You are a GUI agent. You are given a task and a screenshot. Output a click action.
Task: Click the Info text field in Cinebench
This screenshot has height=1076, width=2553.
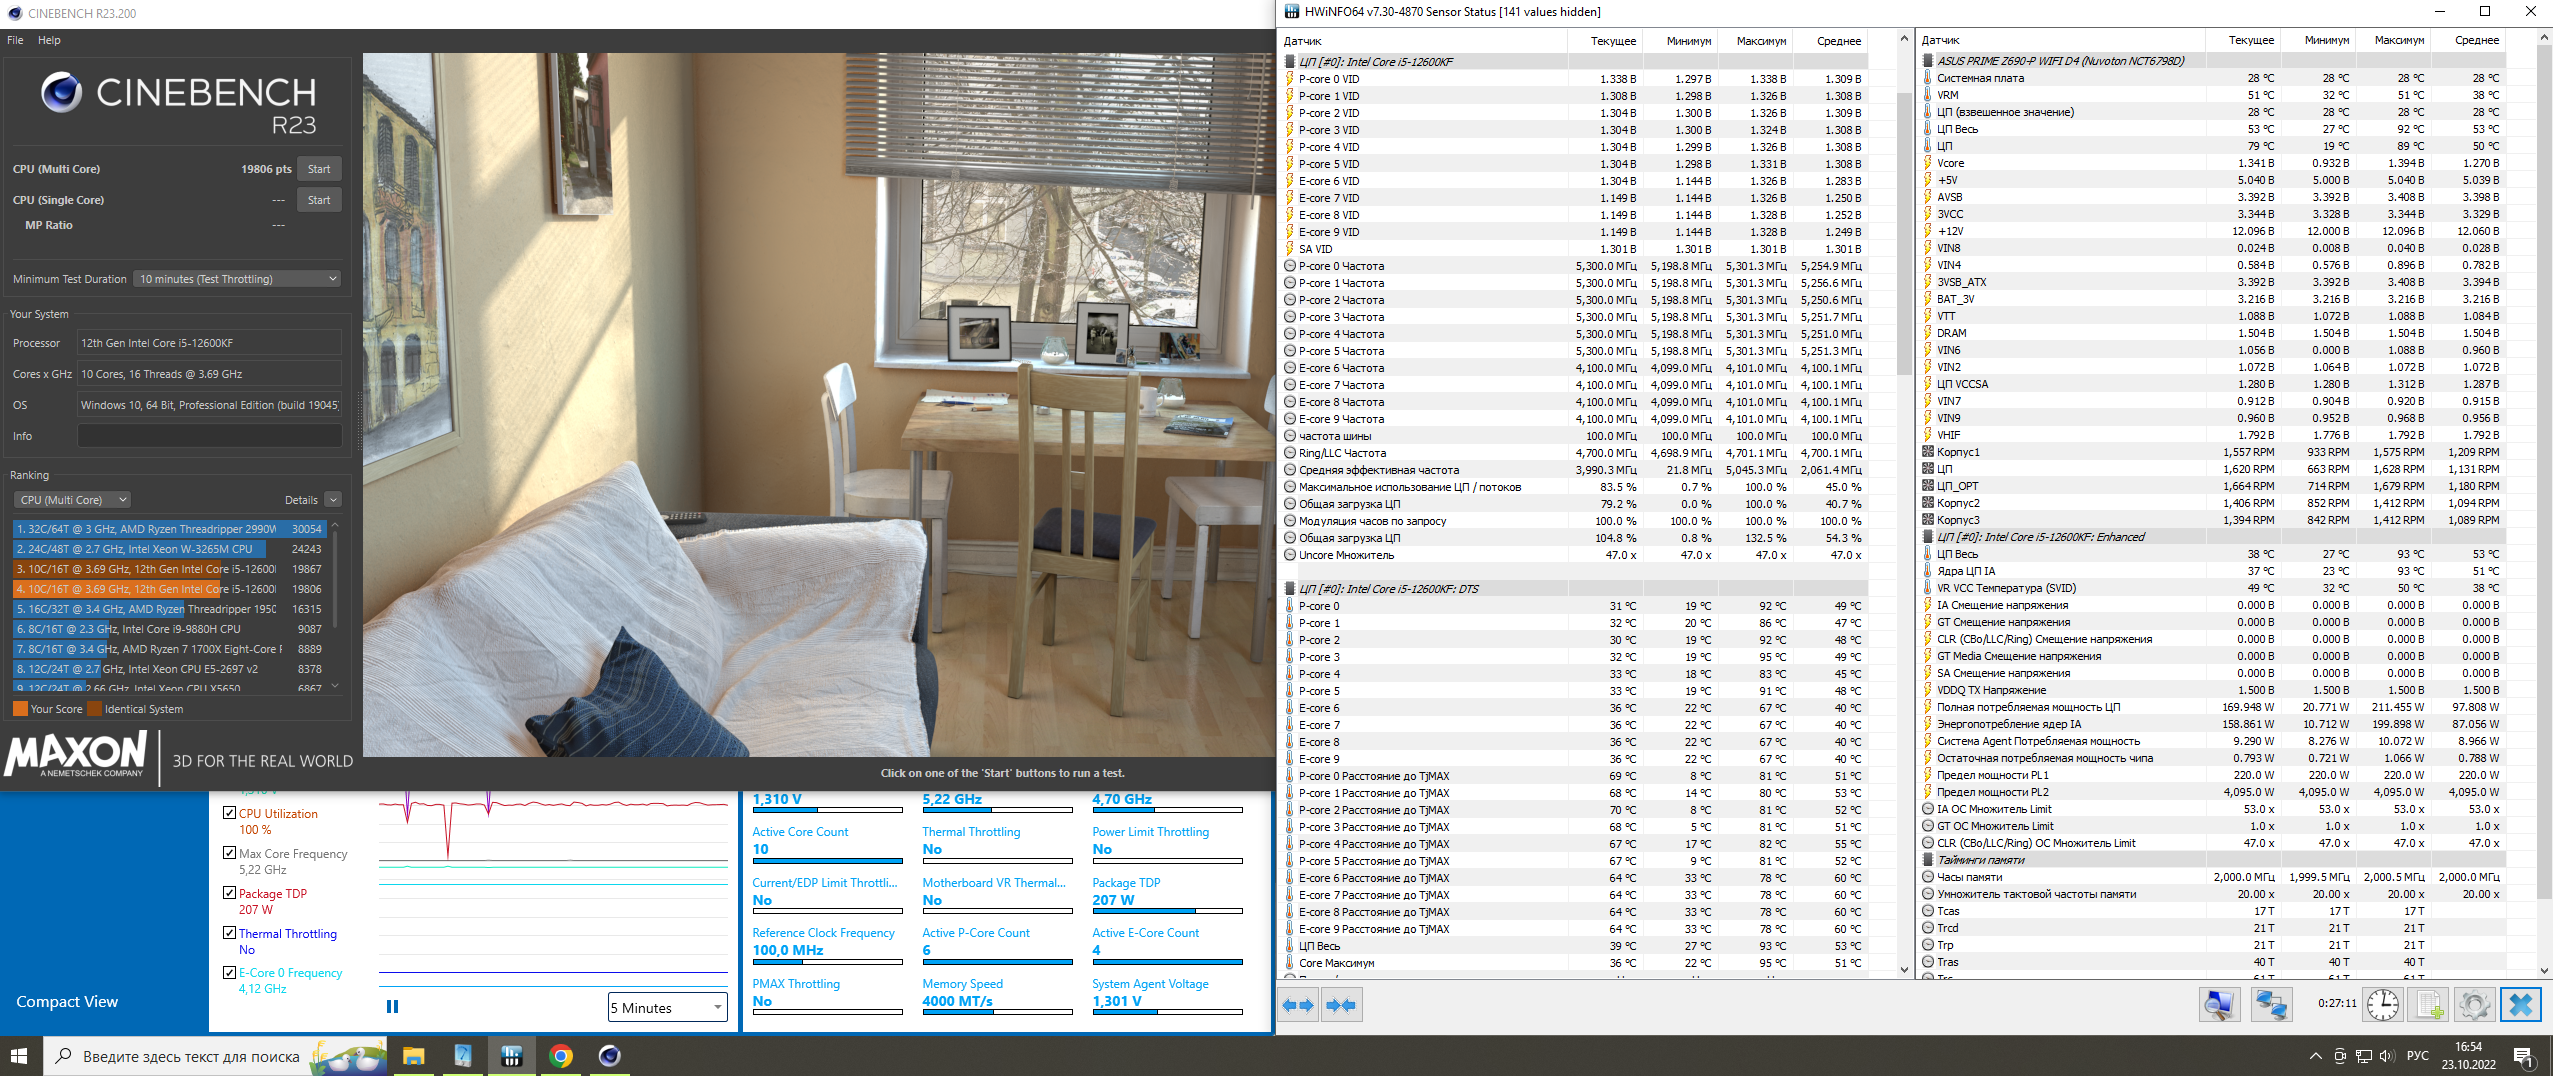pyautogui.click(x=210, y=436)
